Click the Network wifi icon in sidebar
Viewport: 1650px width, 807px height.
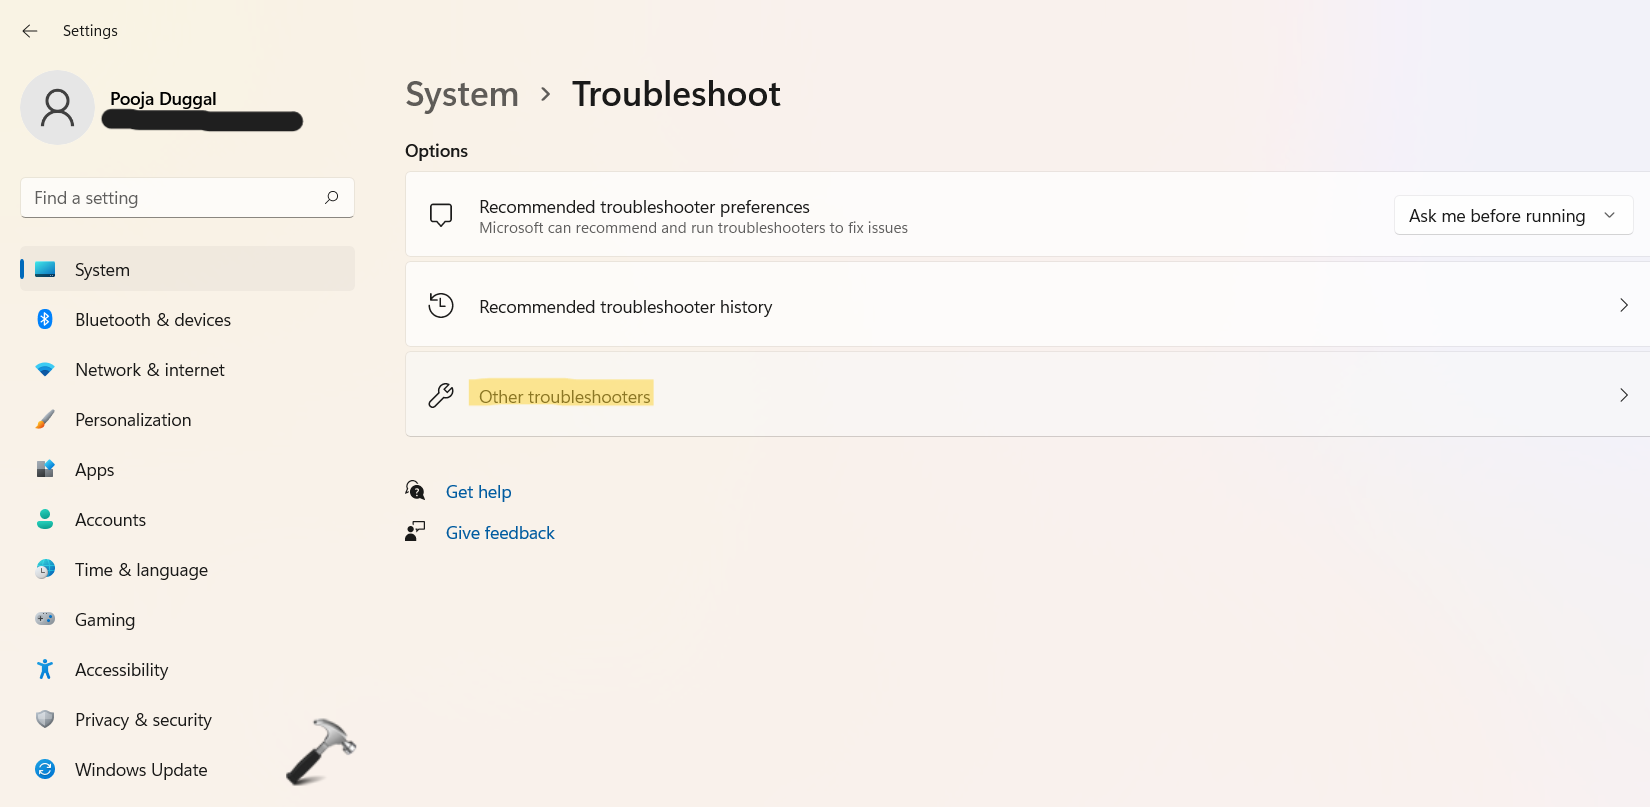45,369
